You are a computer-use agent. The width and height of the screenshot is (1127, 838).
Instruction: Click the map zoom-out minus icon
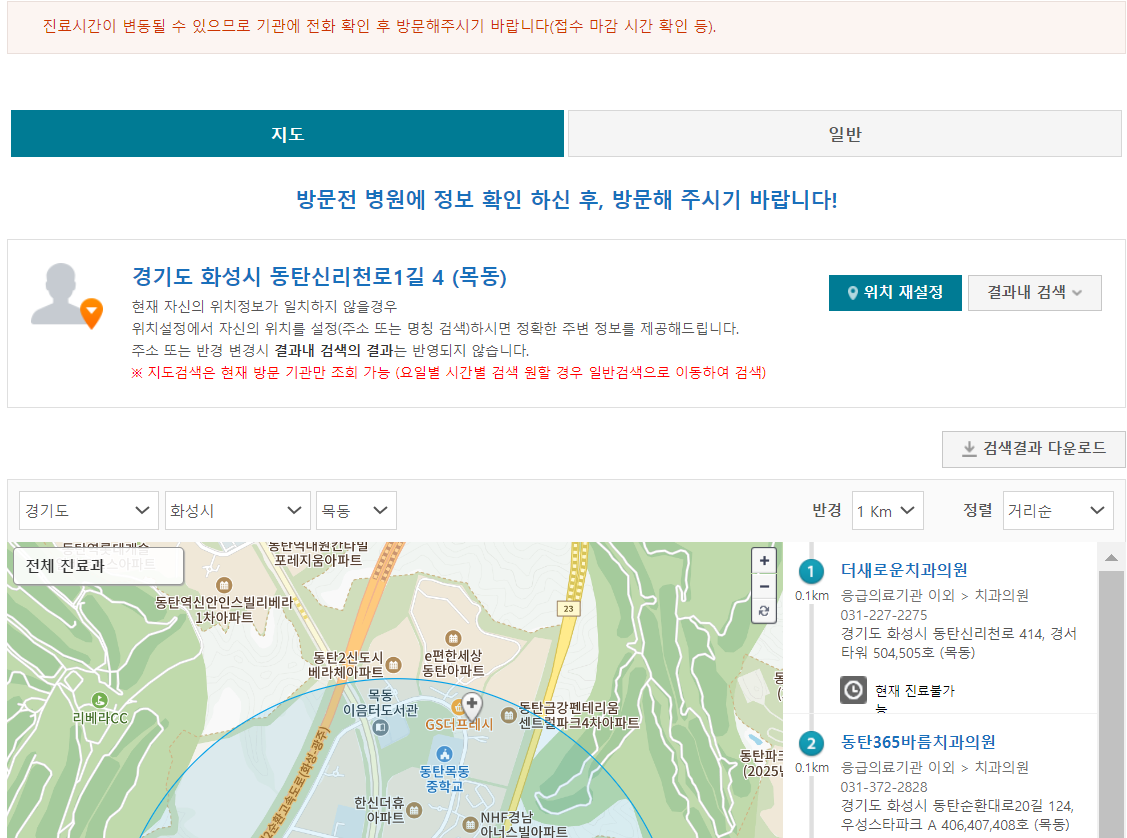click(x=763, y=586)
